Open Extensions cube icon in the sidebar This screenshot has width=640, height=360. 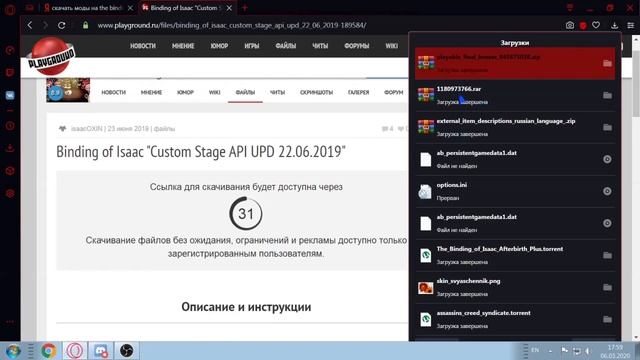10,171
